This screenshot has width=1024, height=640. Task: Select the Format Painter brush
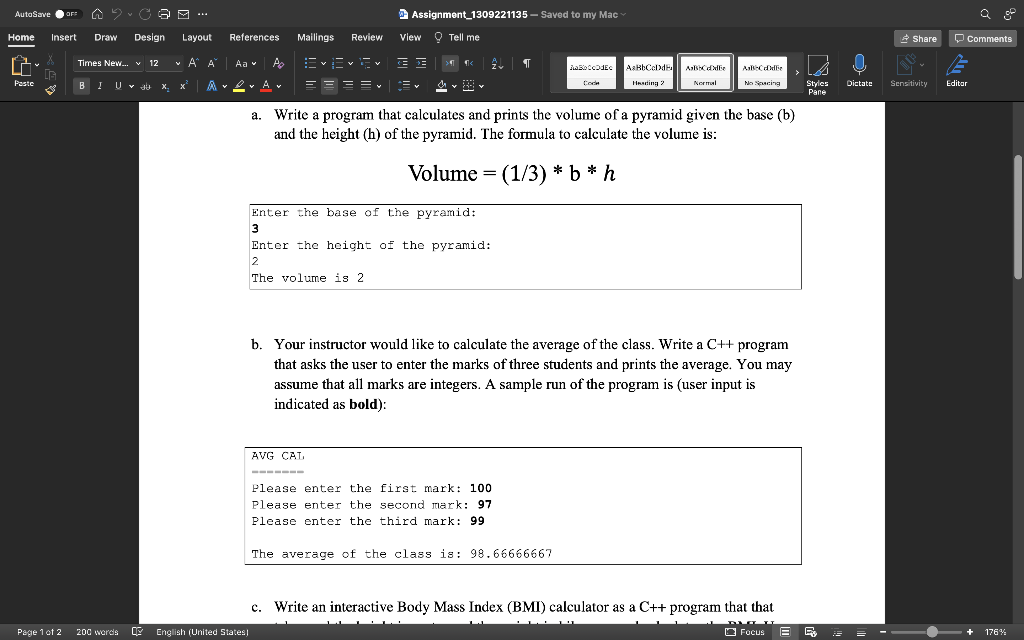click(x=50, y=89)
